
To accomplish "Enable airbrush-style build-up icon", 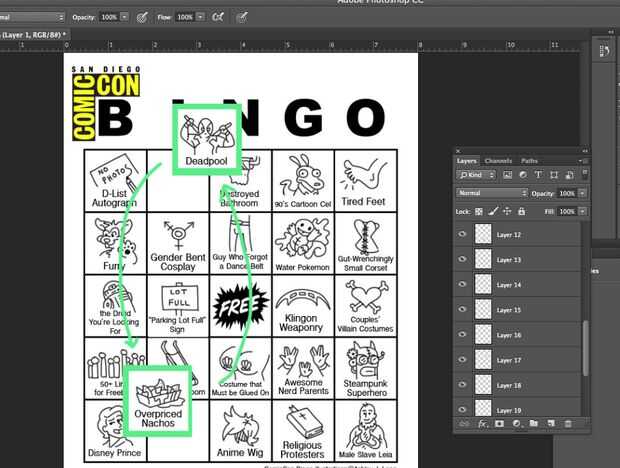I will click(x=218, y=17).
